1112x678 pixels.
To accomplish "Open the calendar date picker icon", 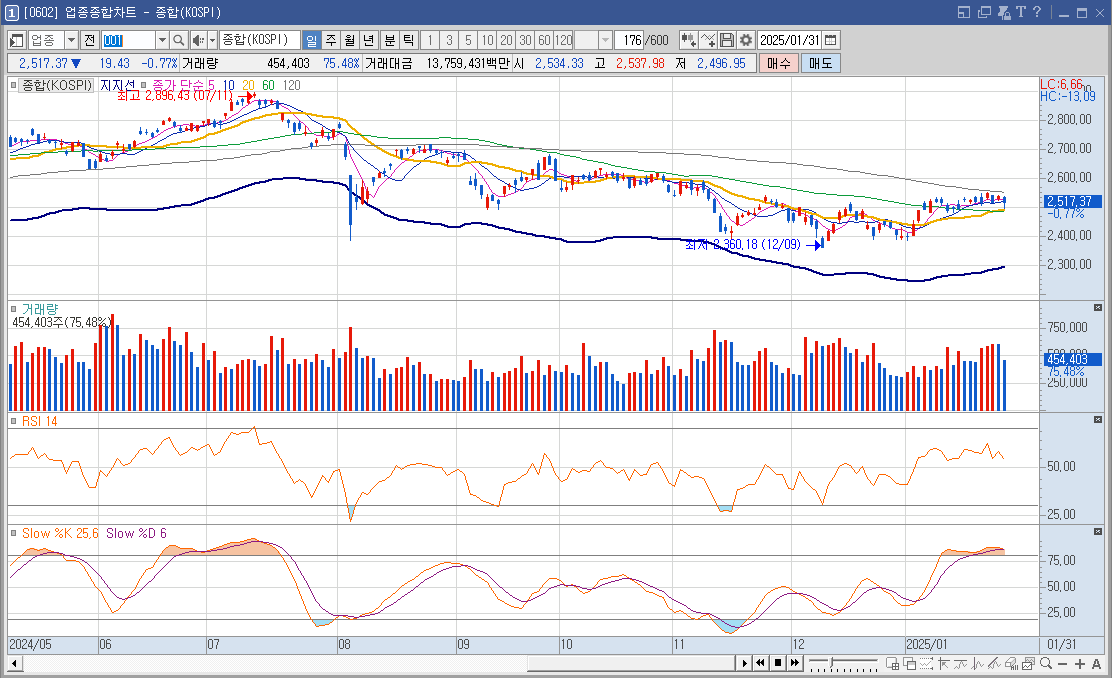I will [x=831, y=40].
